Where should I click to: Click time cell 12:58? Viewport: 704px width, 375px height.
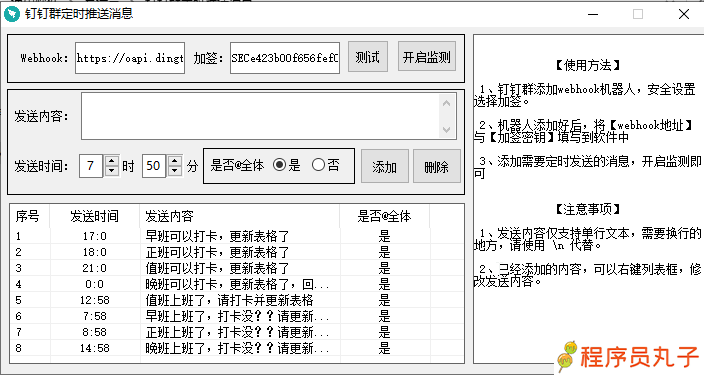(95, 300)
